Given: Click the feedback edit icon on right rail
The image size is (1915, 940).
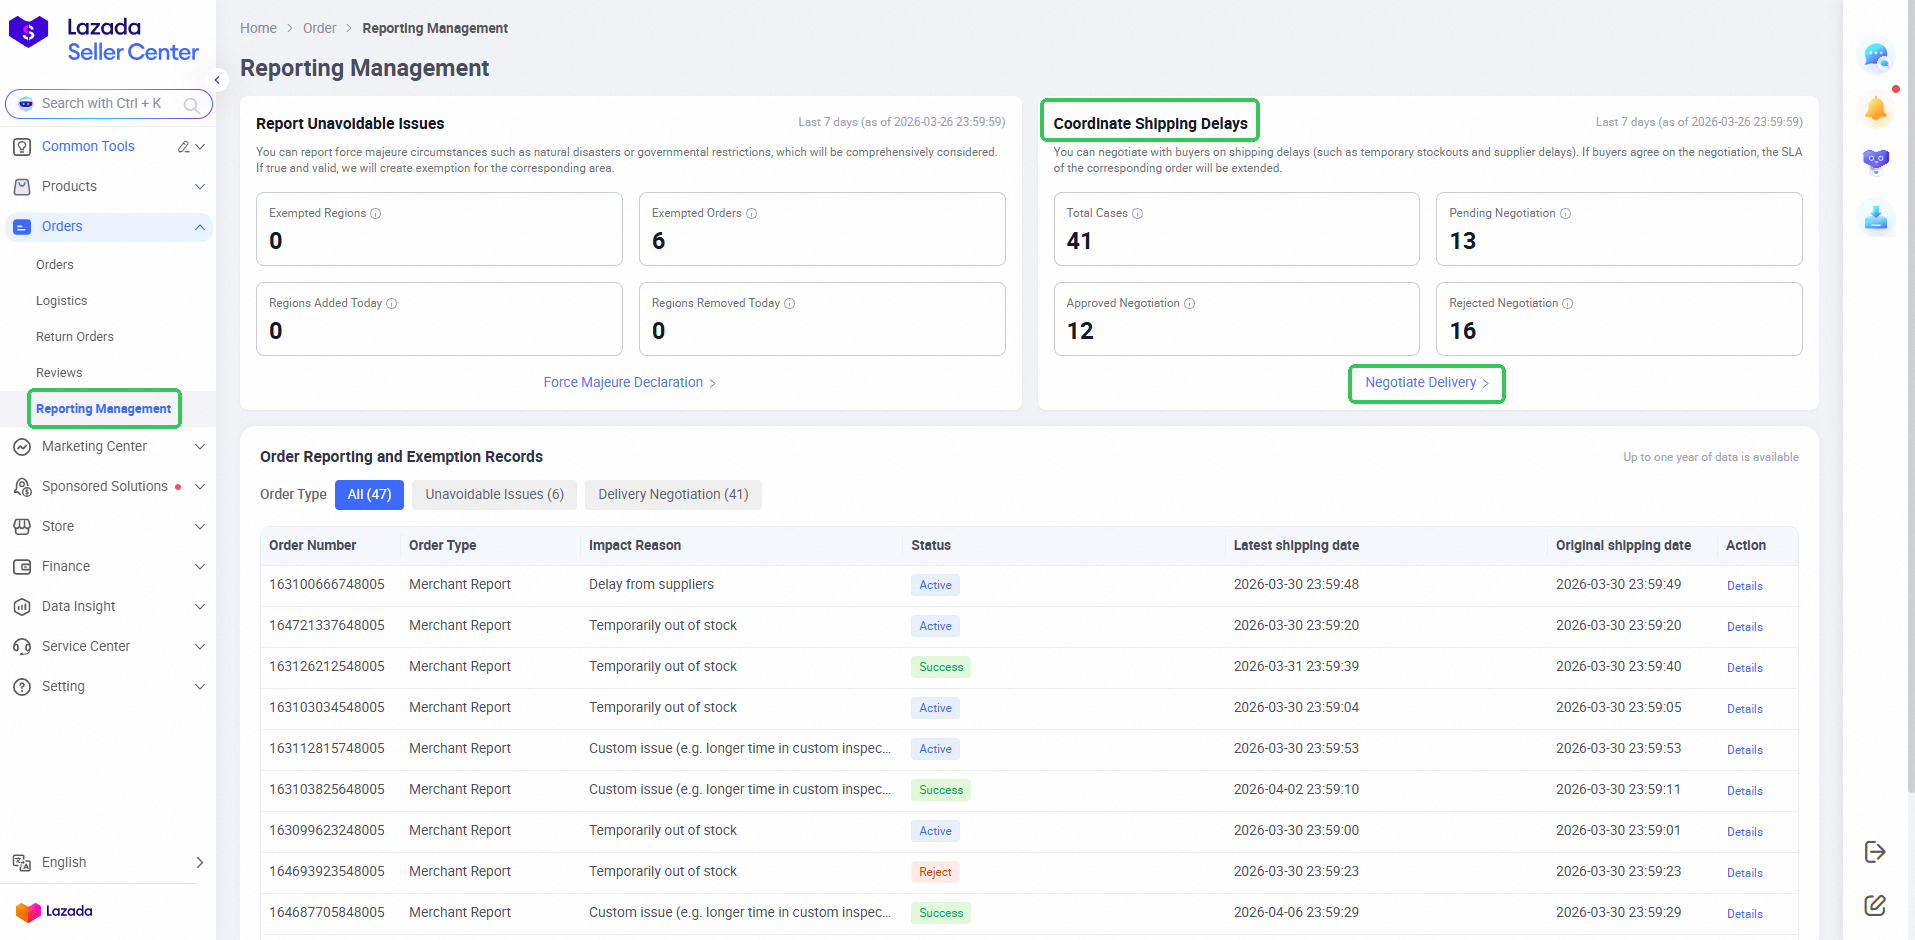Looking at the screenshot, I should pyautogui.click(x=1875, y=905).
